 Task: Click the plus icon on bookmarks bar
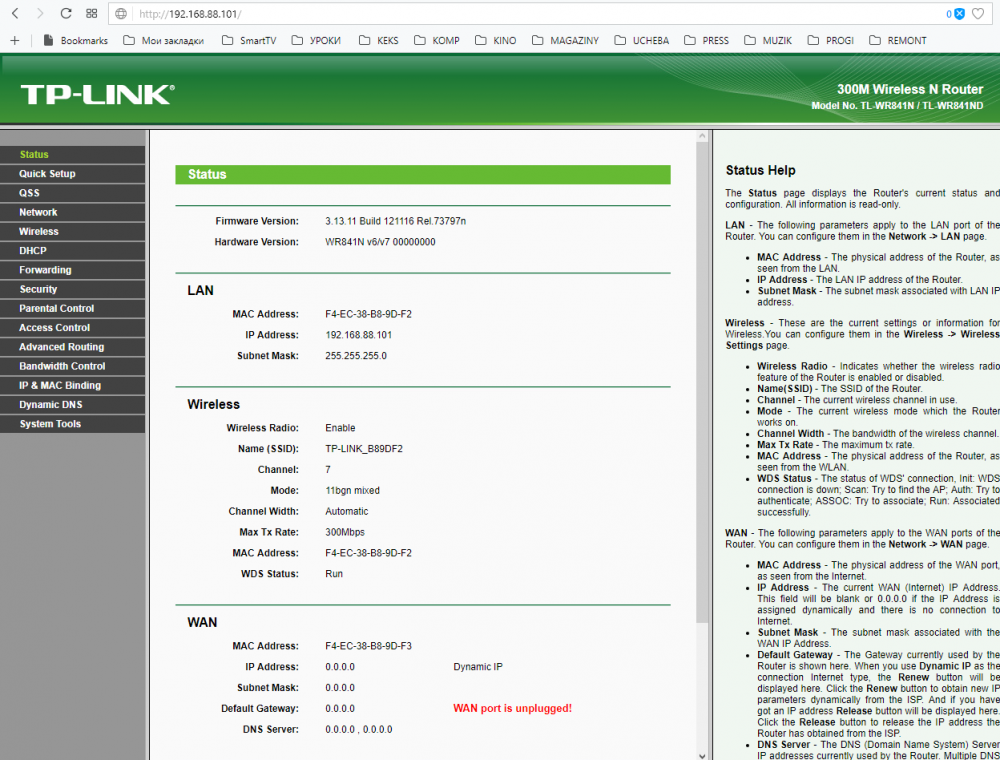(x=14, y=41)
